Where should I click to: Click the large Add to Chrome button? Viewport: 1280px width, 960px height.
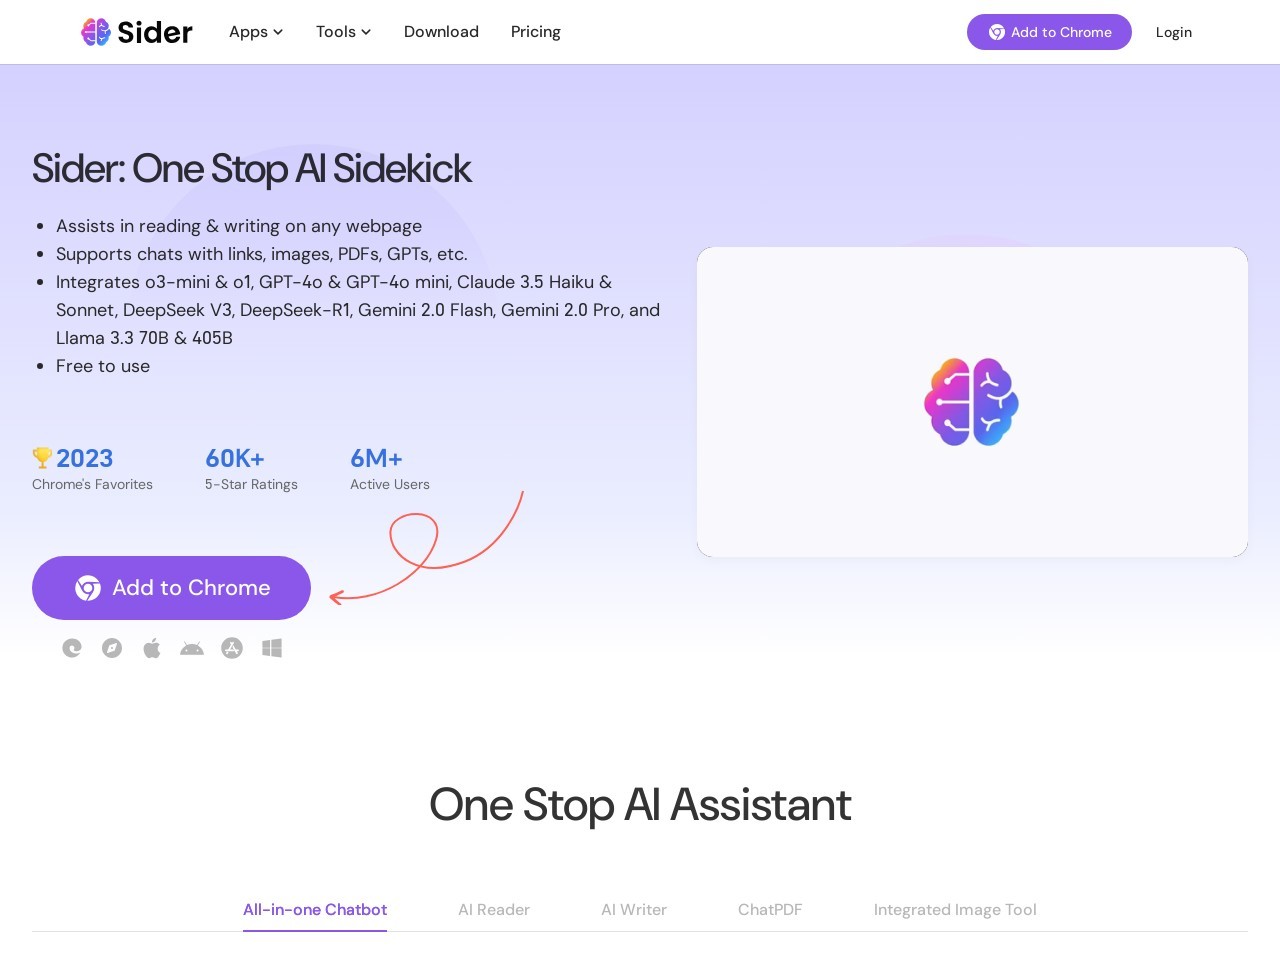pyautogui.click(x=171, y=588)
